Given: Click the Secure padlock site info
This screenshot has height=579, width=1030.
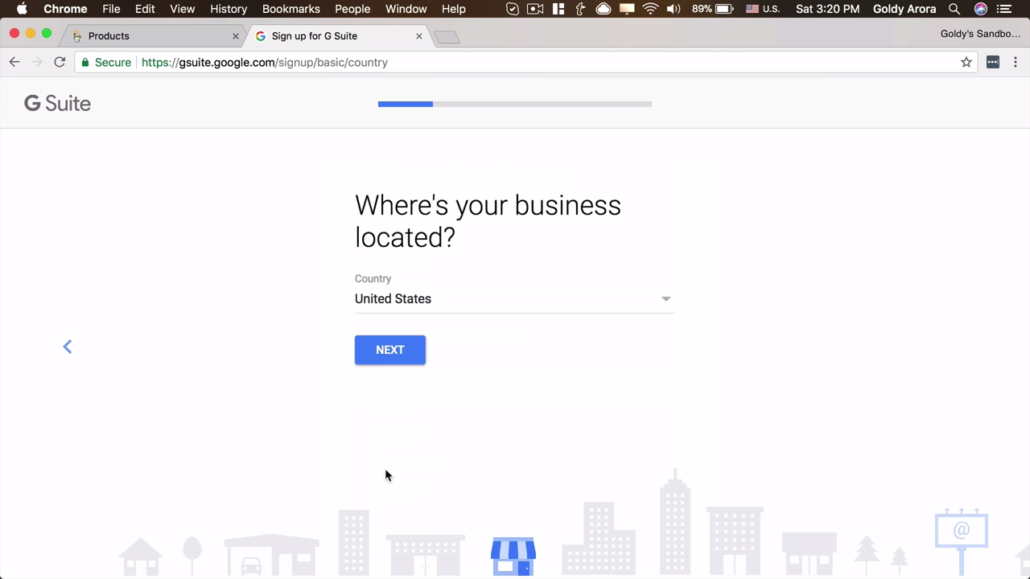Looking at the screenshot, I should 106,62.
